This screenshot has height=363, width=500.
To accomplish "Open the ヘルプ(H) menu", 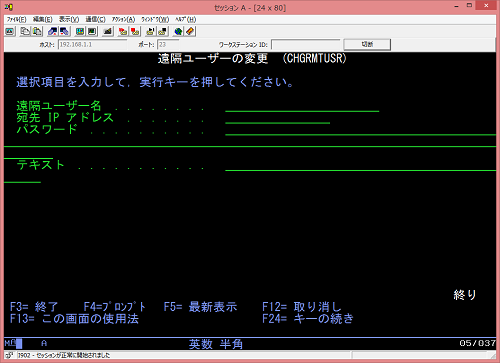I will [186, 19].
